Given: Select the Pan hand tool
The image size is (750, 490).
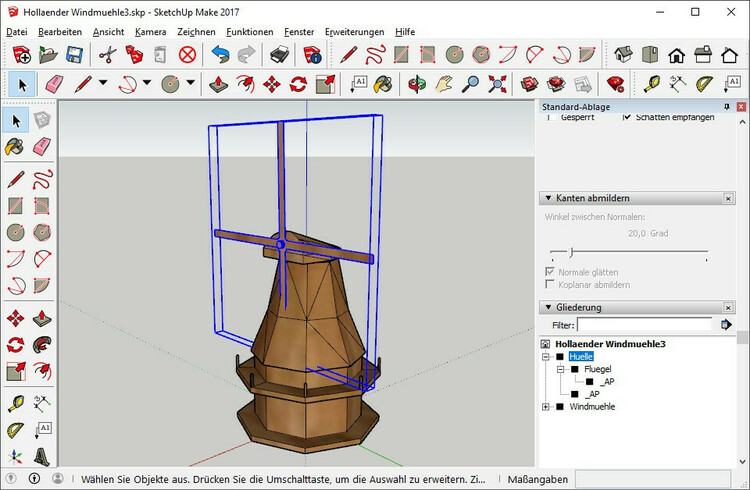Looking at the screenshot, I should click(445, 84).
